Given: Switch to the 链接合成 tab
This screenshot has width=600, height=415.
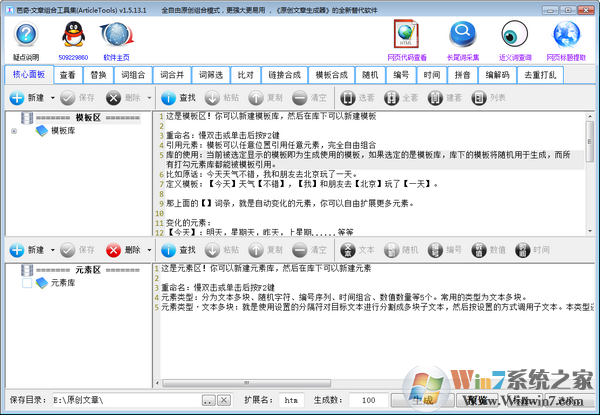Looking at the screenshot, I should click(284, 75).
